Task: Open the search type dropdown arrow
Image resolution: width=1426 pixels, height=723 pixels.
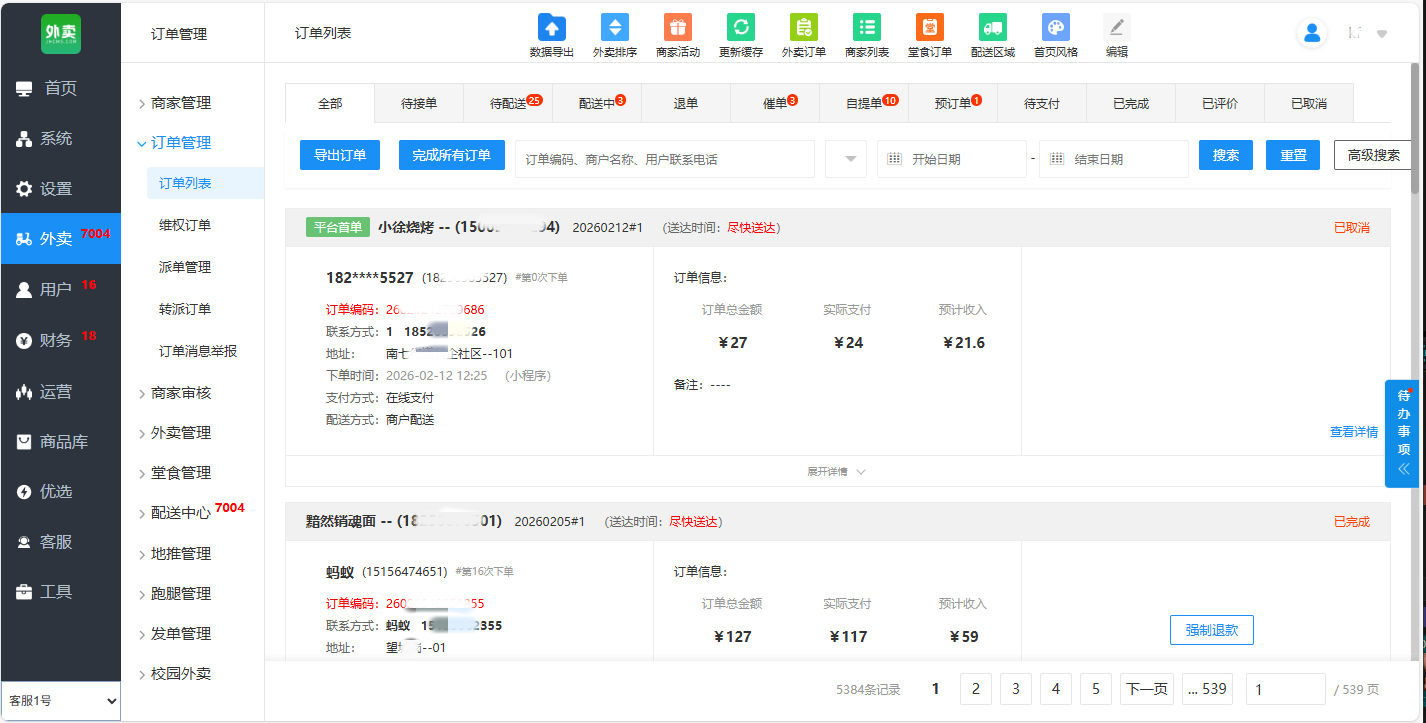Action: [x=846, y=159]
